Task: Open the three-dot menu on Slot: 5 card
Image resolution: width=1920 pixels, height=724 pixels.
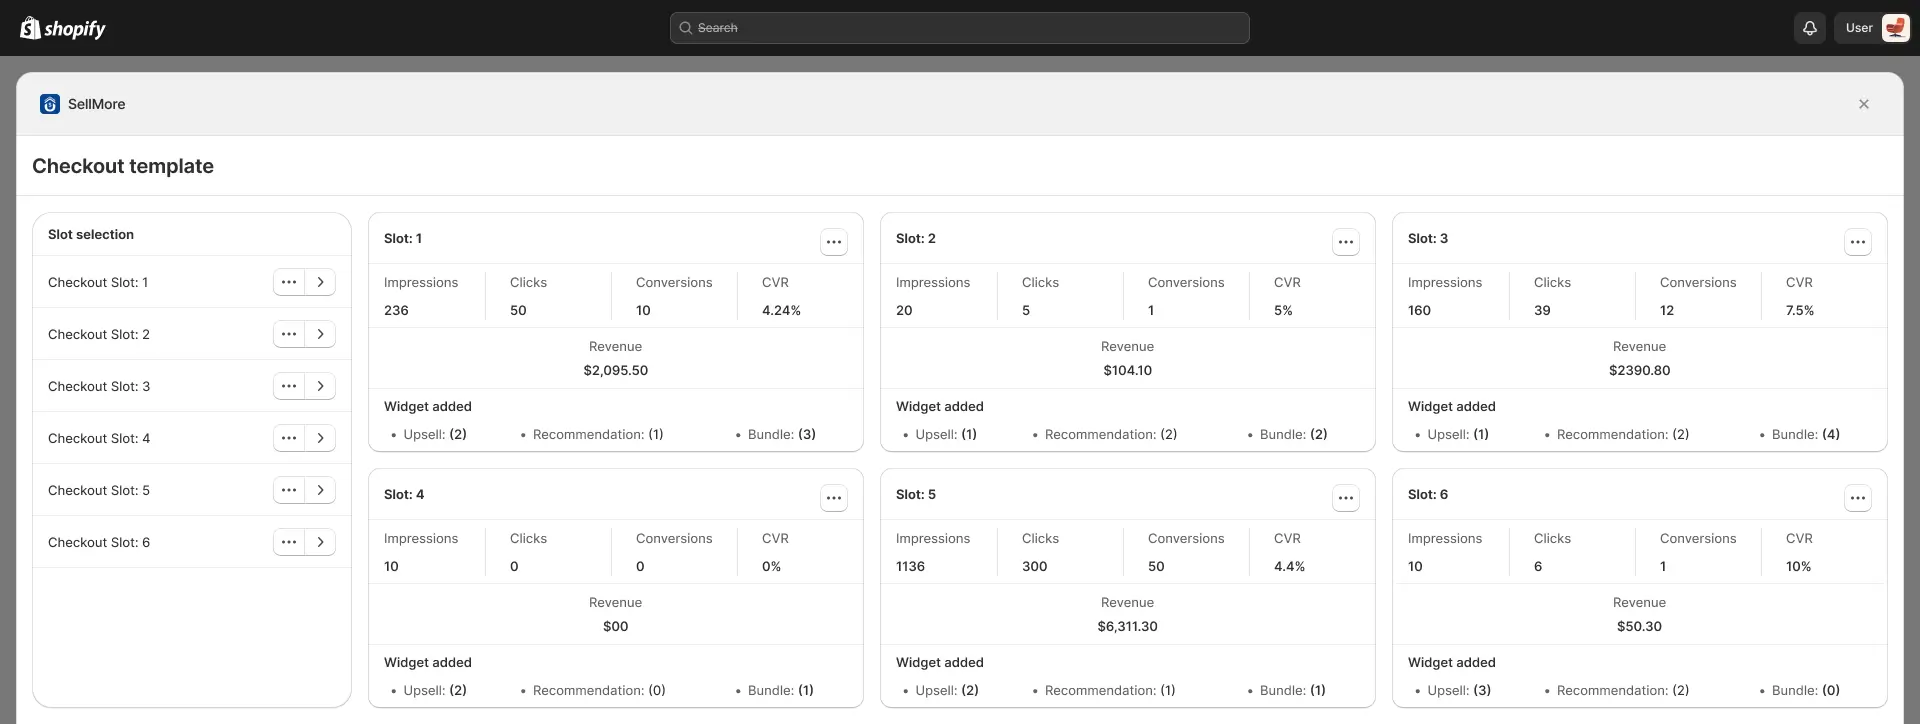Action: [x=1345, y=498]
